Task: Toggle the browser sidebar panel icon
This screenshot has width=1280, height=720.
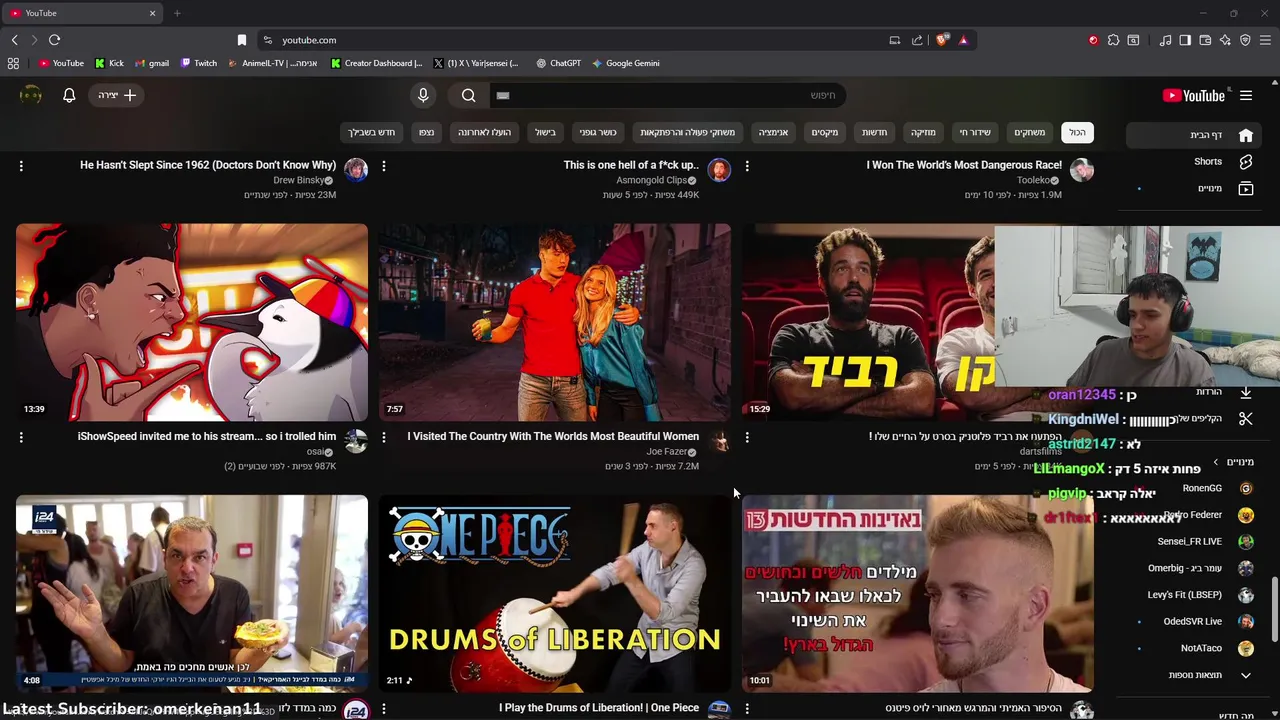Action: coord(1185,40)
